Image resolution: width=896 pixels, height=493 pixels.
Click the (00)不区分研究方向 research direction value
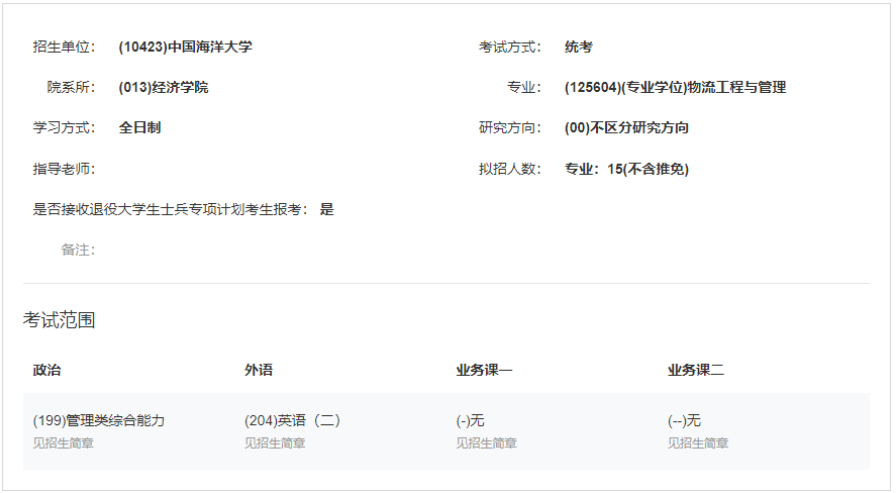626,128
